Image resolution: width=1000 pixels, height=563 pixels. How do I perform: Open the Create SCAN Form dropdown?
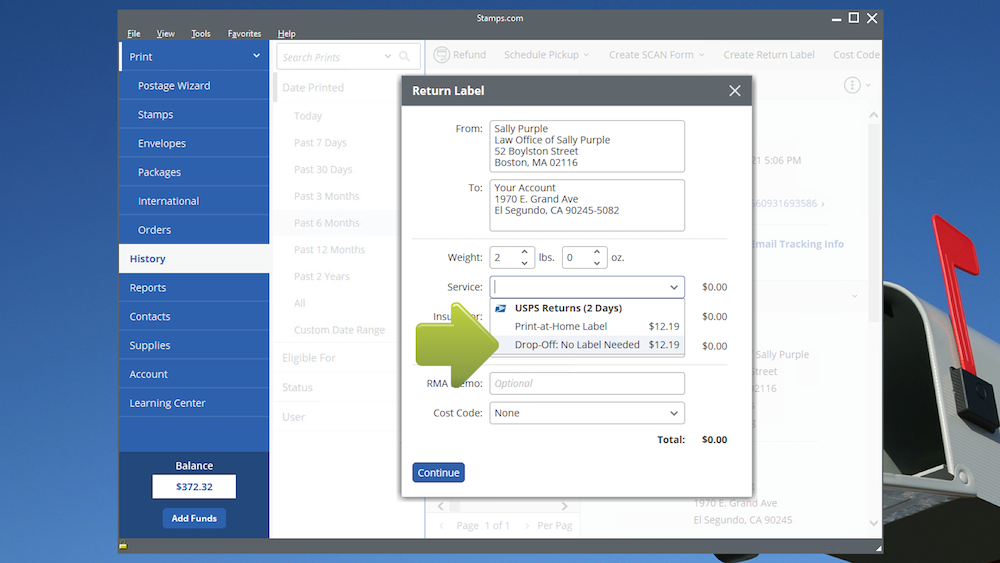[656, 55]
